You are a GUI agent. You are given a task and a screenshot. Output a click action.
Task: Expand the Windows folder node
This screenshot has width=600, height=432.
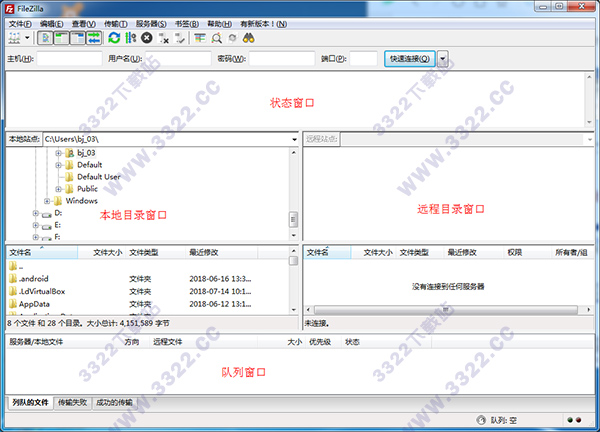click(x=47, y=201)
